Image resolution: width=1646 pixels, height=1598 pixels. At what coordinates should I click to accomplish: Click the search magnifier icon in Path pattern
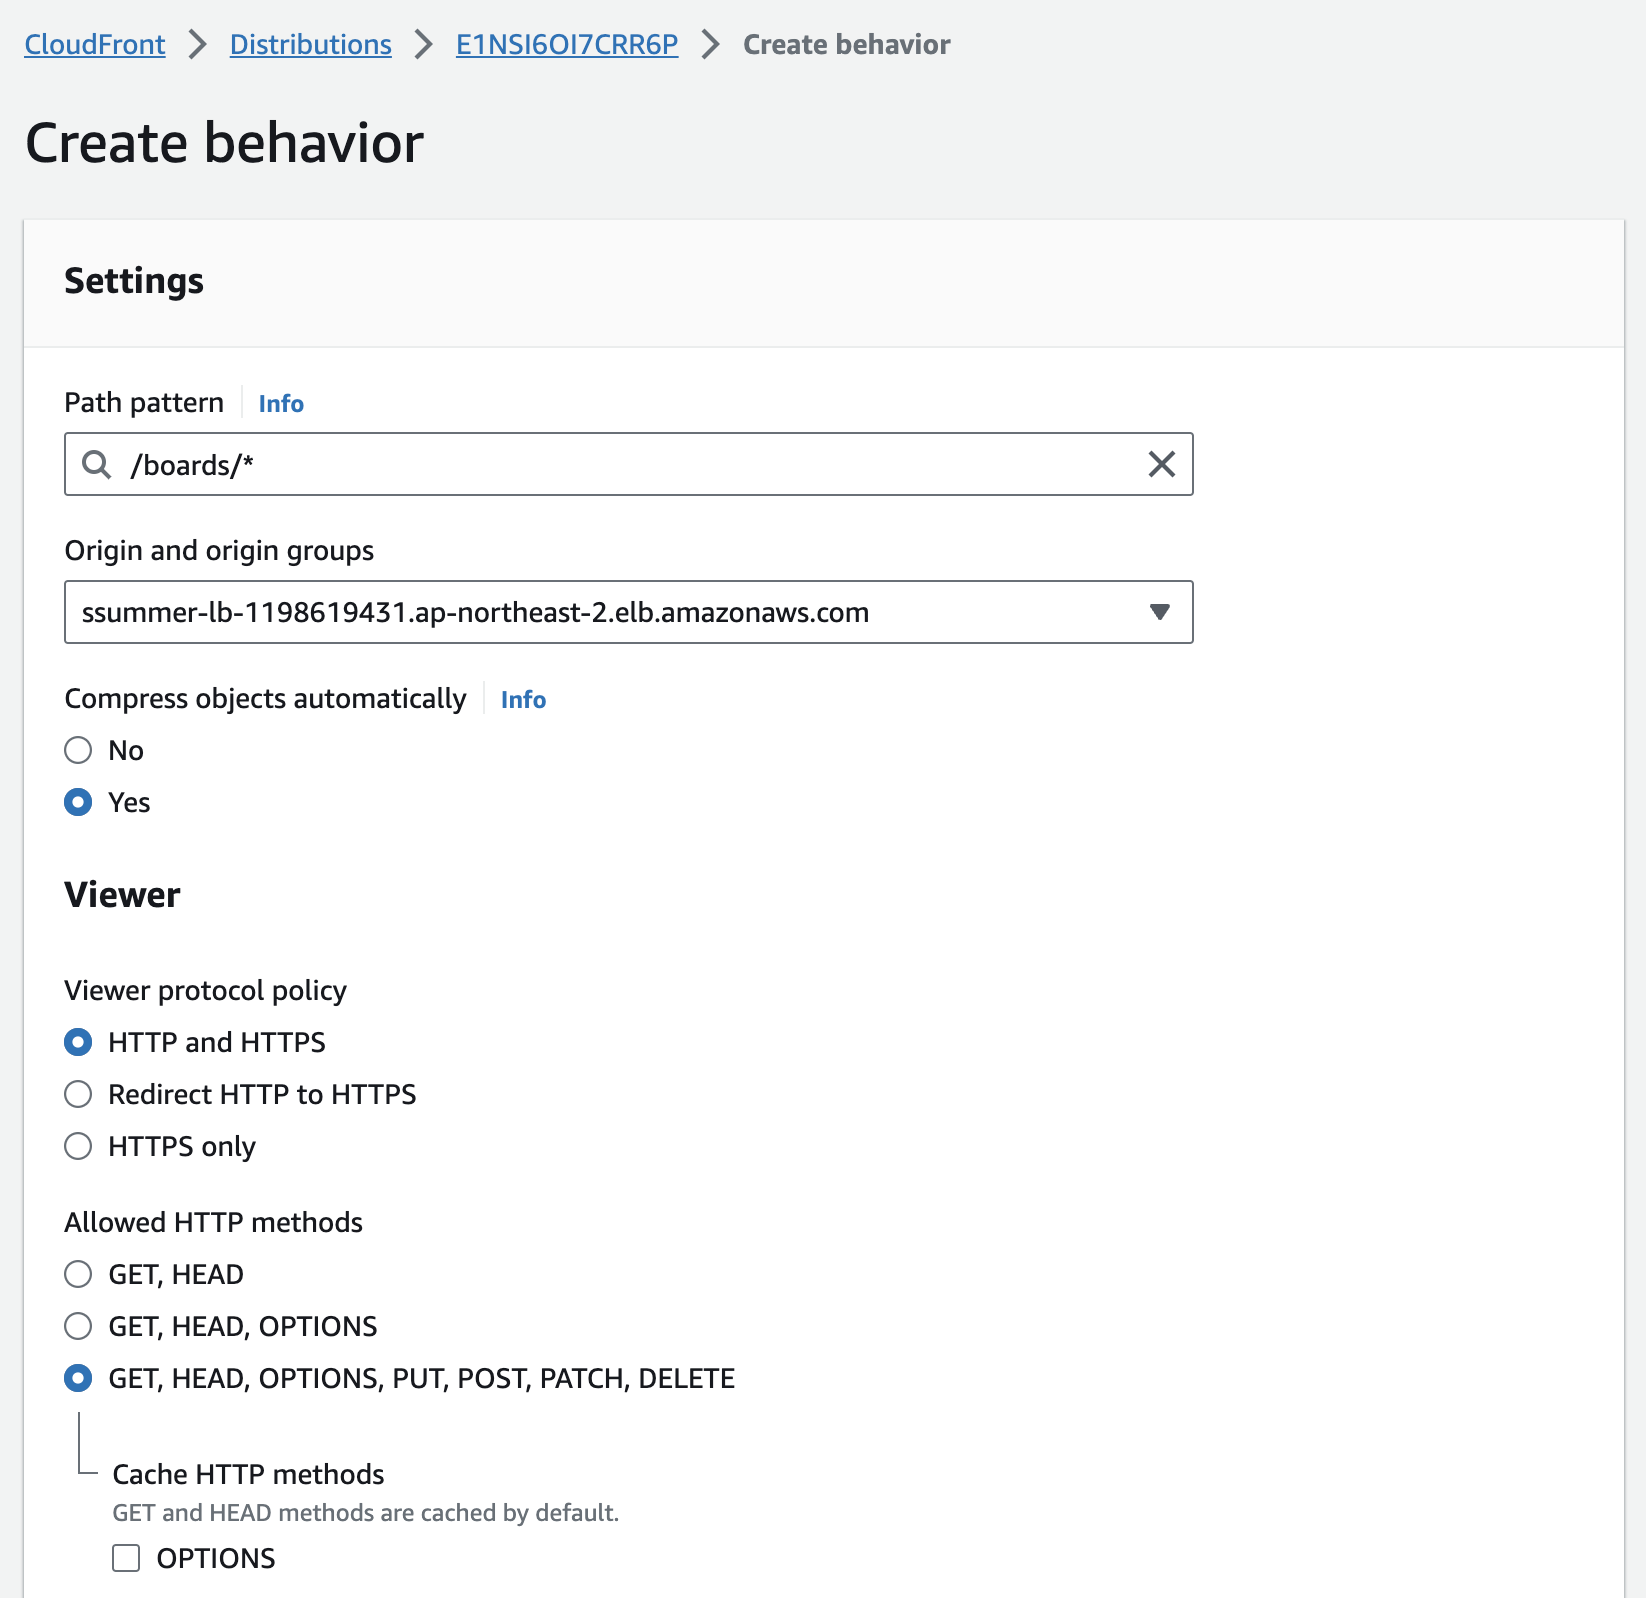coord(97,464)
